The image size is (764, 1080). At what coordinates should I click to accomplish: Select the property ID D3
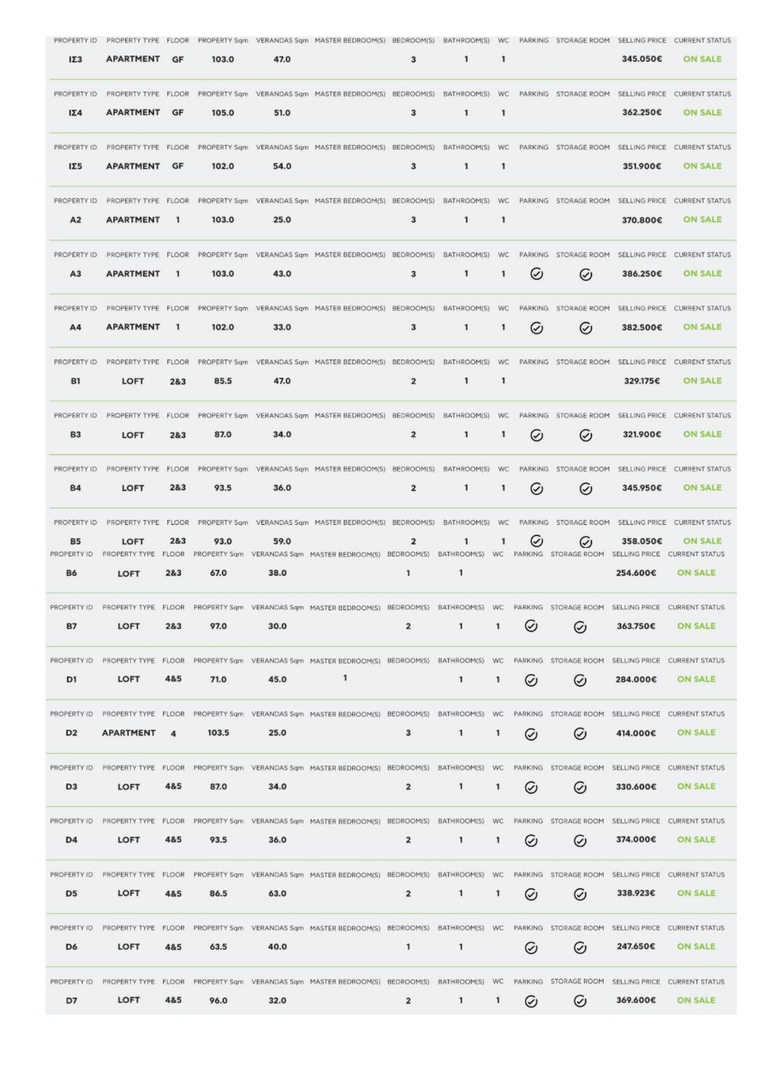coord(71,786)
